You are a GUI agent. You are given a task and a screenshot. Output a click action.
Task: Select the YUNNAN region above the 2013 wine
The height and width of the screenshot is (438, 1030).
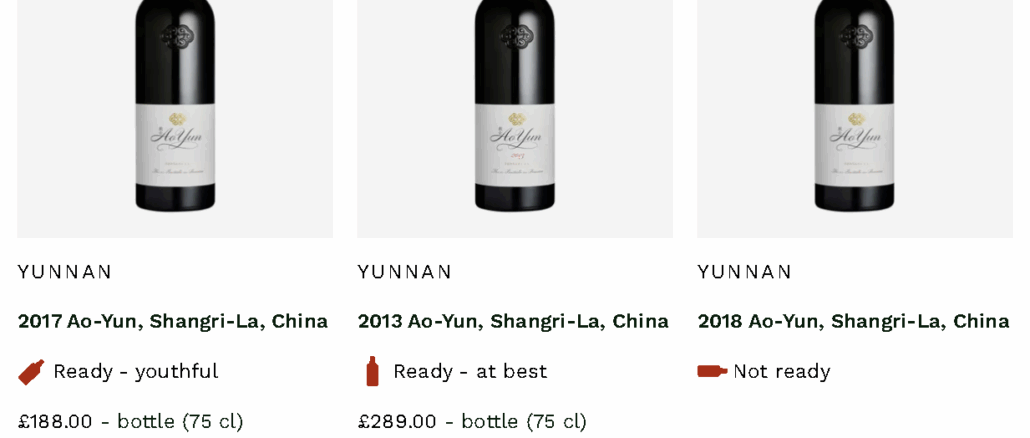tap(405, 272)
